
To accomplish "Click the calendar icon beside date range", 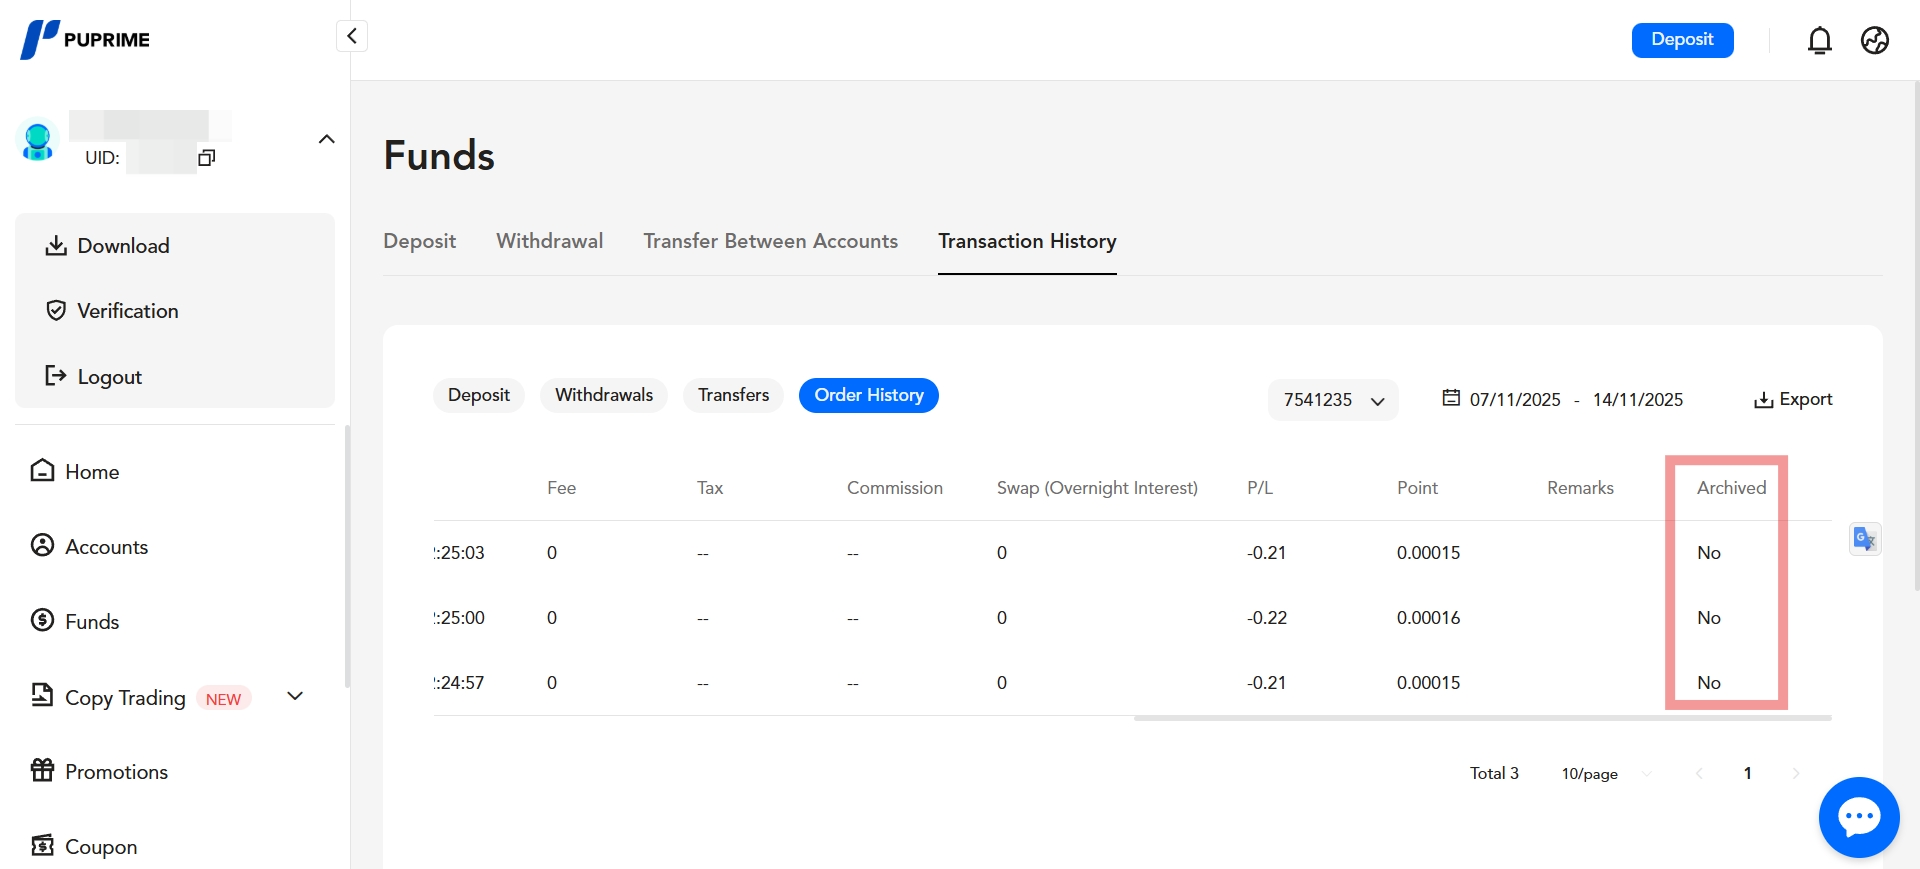I will [1451, 398].
